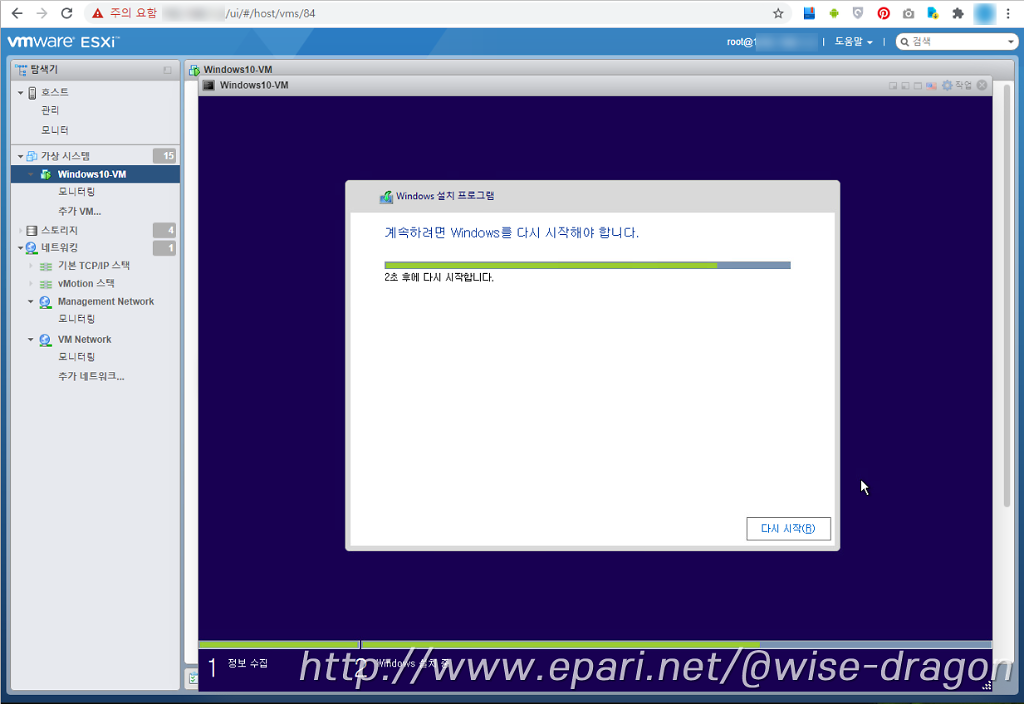Viewport: 1024px width, 704px height.
Task: Close the Windows10-VM console window
Action: tap(982, 86)
